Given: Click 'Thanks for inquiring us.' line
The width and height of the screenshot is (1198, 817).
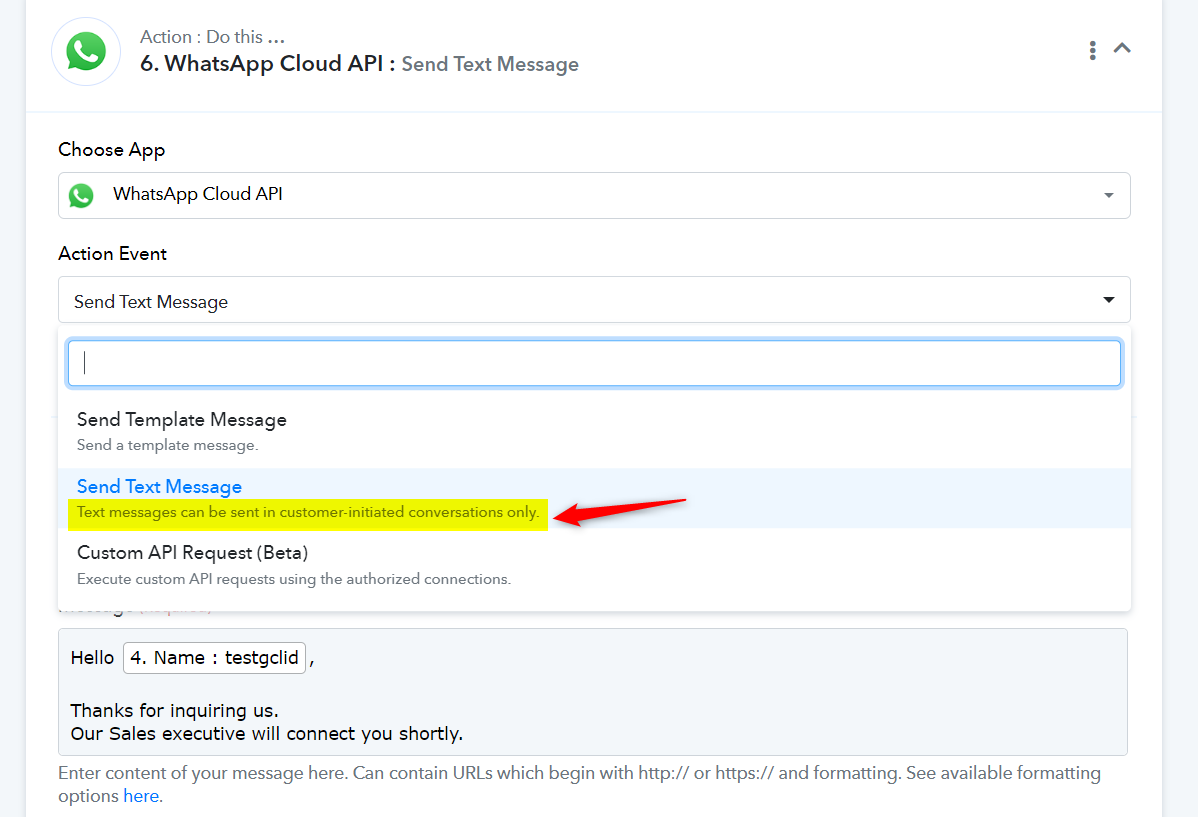Looking at the screenshot, I should (x=174, y=711).
